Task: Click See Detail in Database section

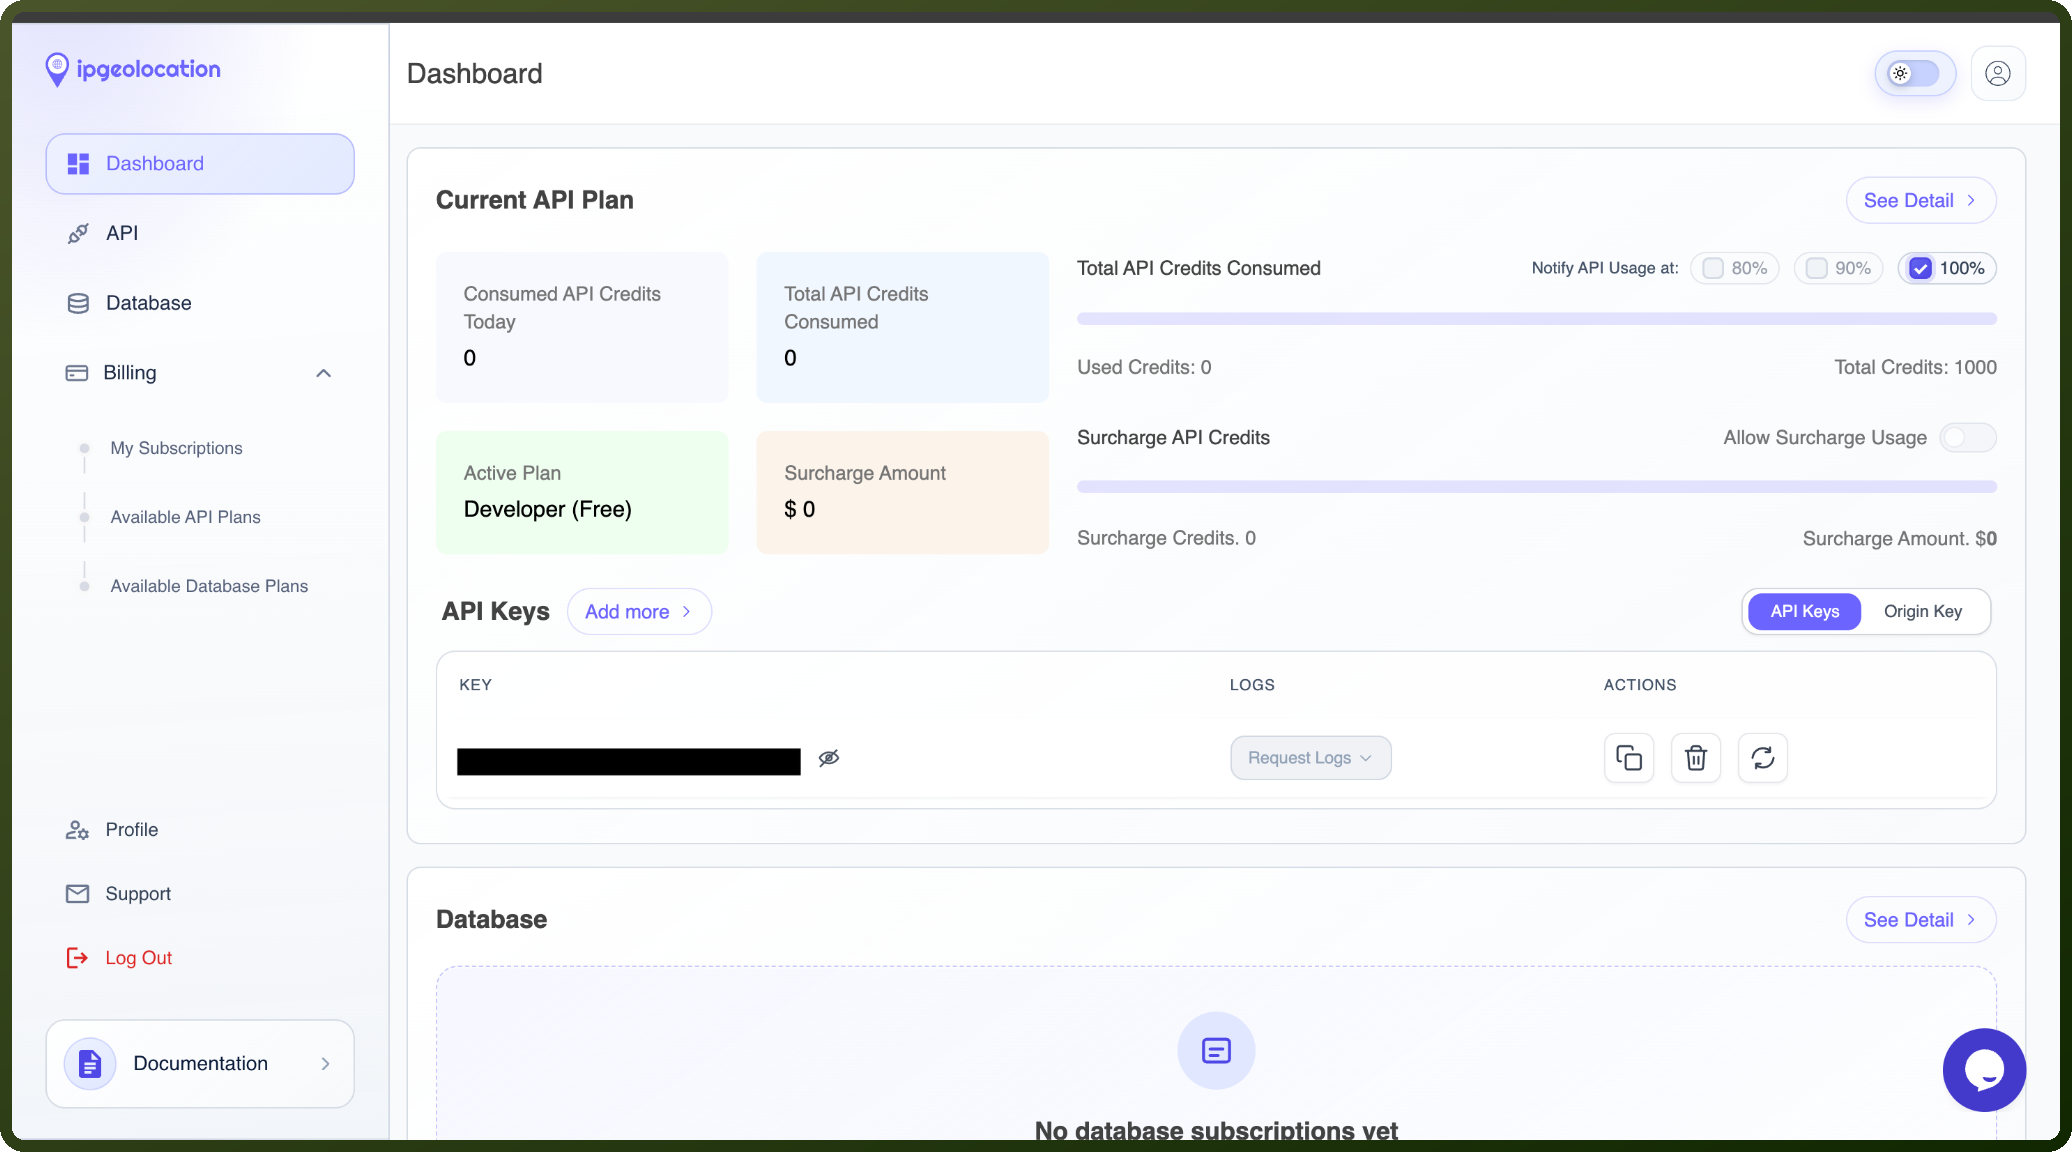Action: [x=1920, y=920]
